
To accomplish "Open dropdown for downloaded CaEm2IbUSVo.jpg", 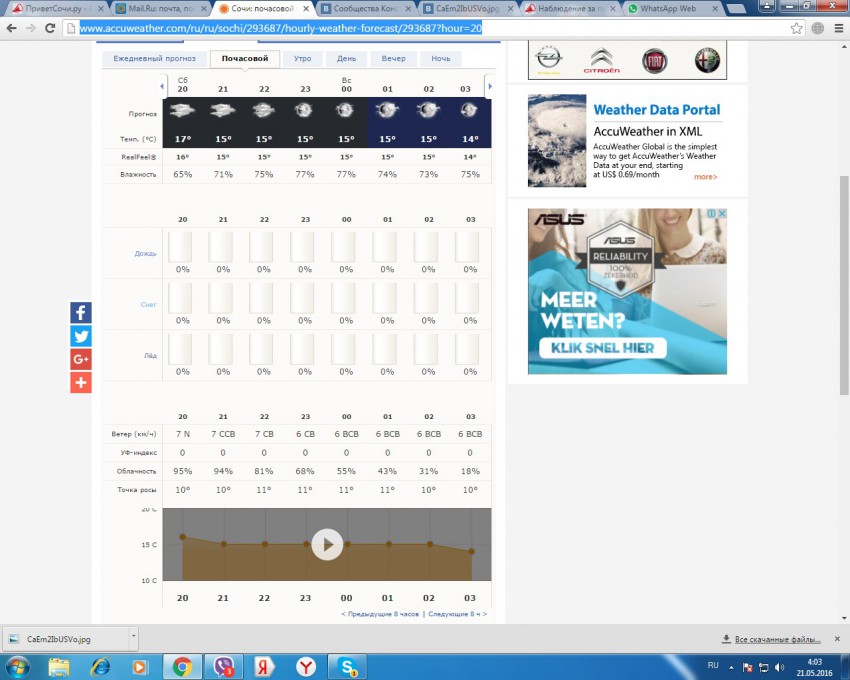I will coord(133,637).
